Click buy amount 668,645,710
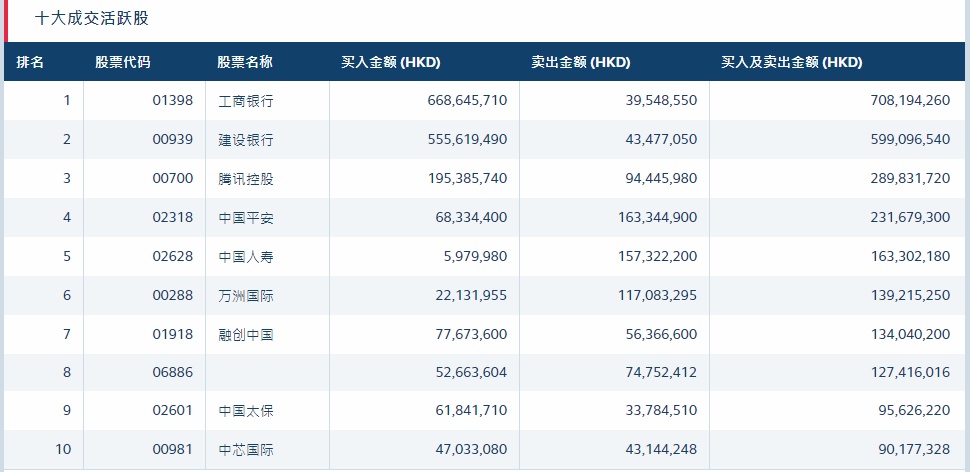The height and width of the screenshot is (472, 970). (467, 100)
